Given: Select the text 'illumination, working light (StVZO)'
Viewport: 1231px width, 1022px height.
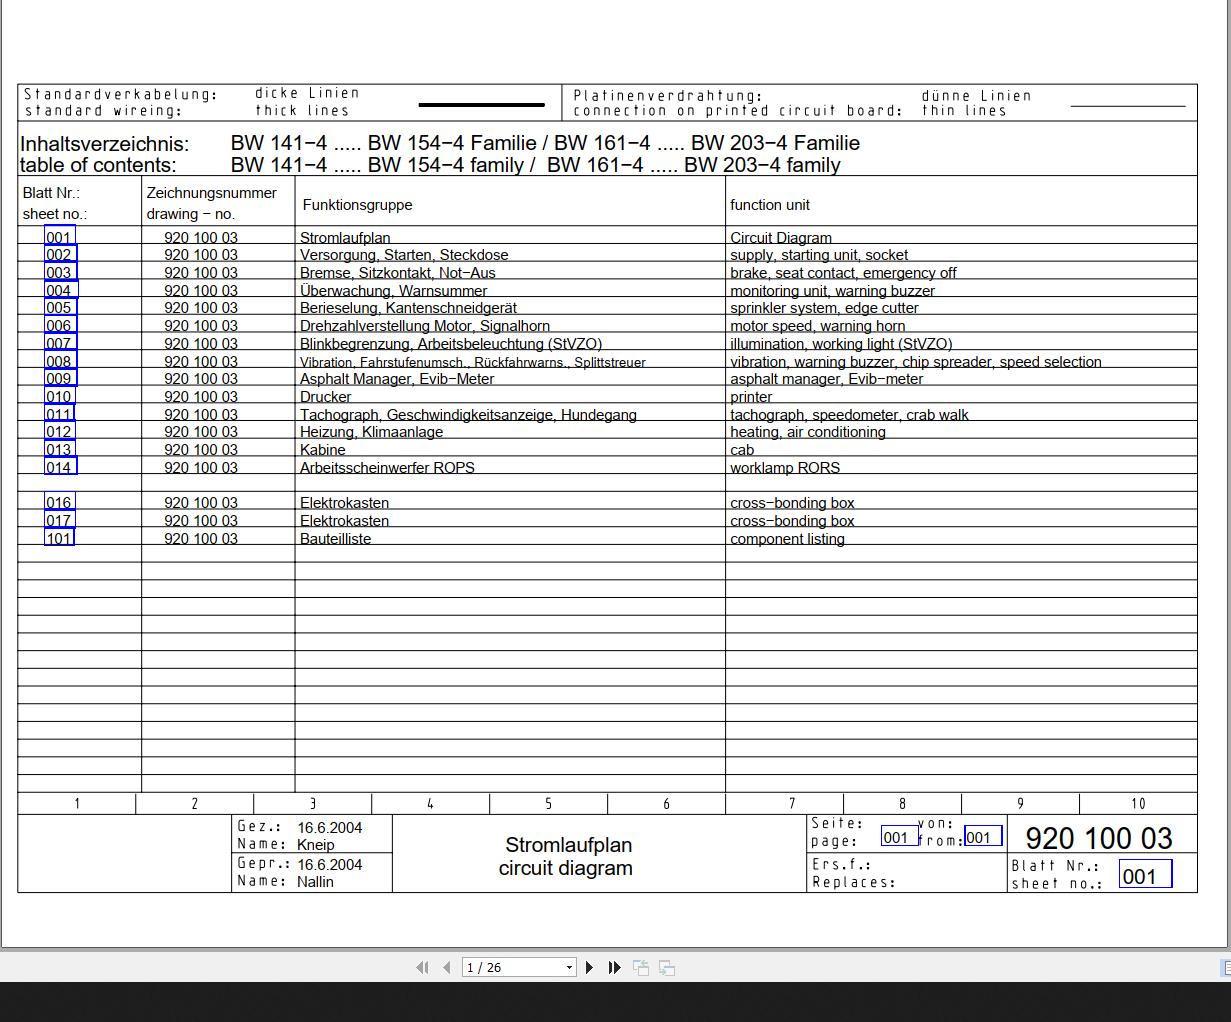Looking at the screenshot, I should point(841,344).
